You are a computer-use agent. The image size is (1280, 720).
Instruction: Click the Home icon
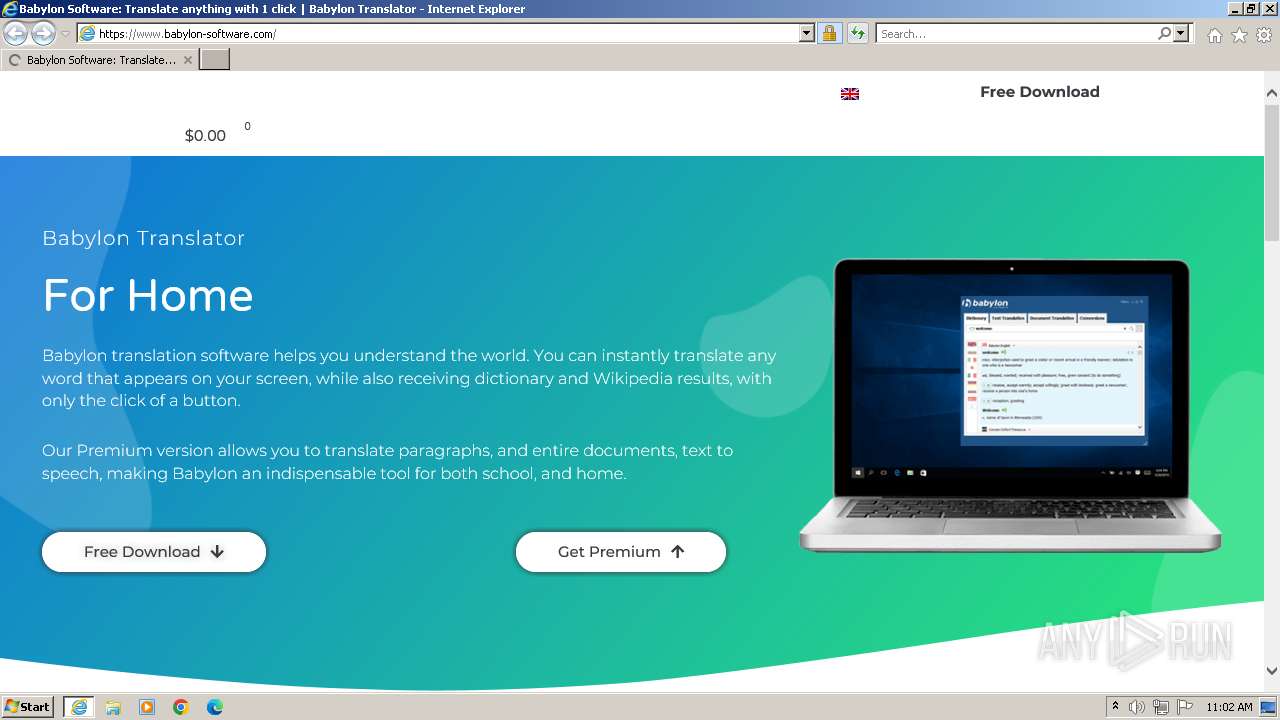tap(1214, 35)
